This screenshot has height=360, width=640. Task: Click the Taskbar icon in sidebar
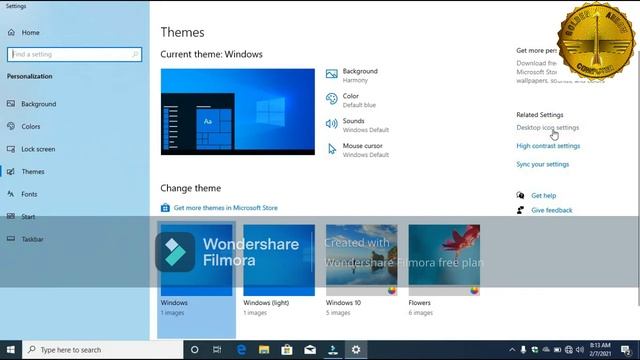(11, 239)
